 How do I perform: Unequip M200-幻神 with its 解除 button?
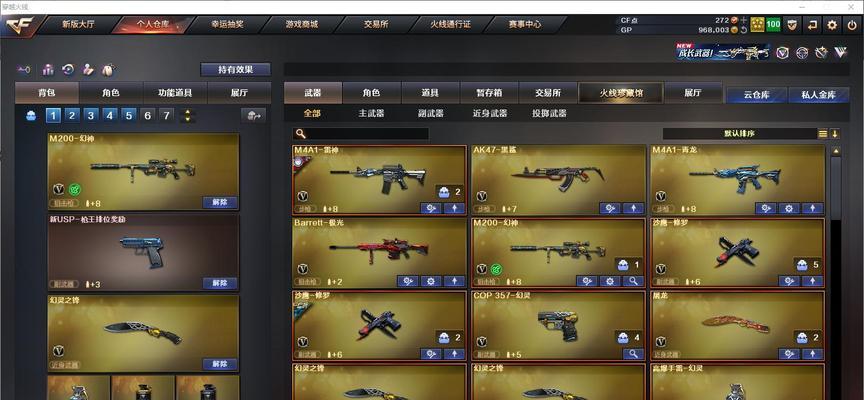[220, 202]
